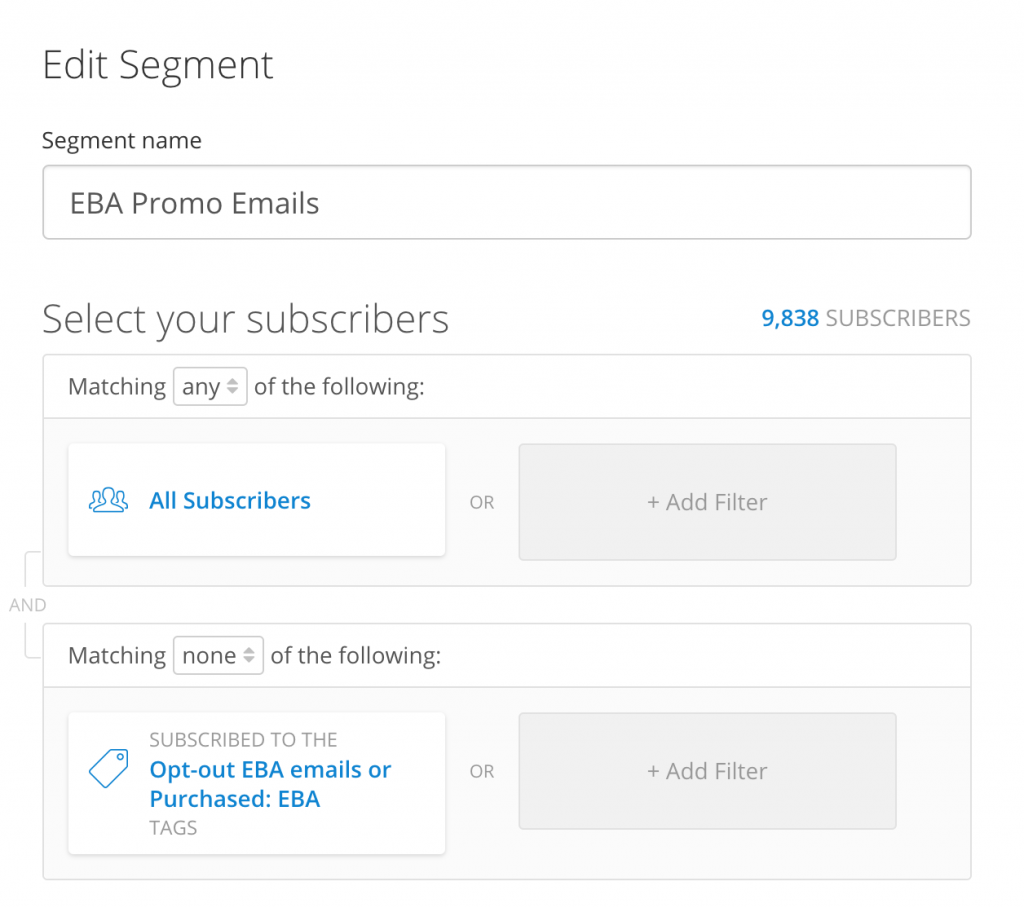Click the tag icon on the filter card
This screenshot has width=1024, height=908.
point(108,768)
